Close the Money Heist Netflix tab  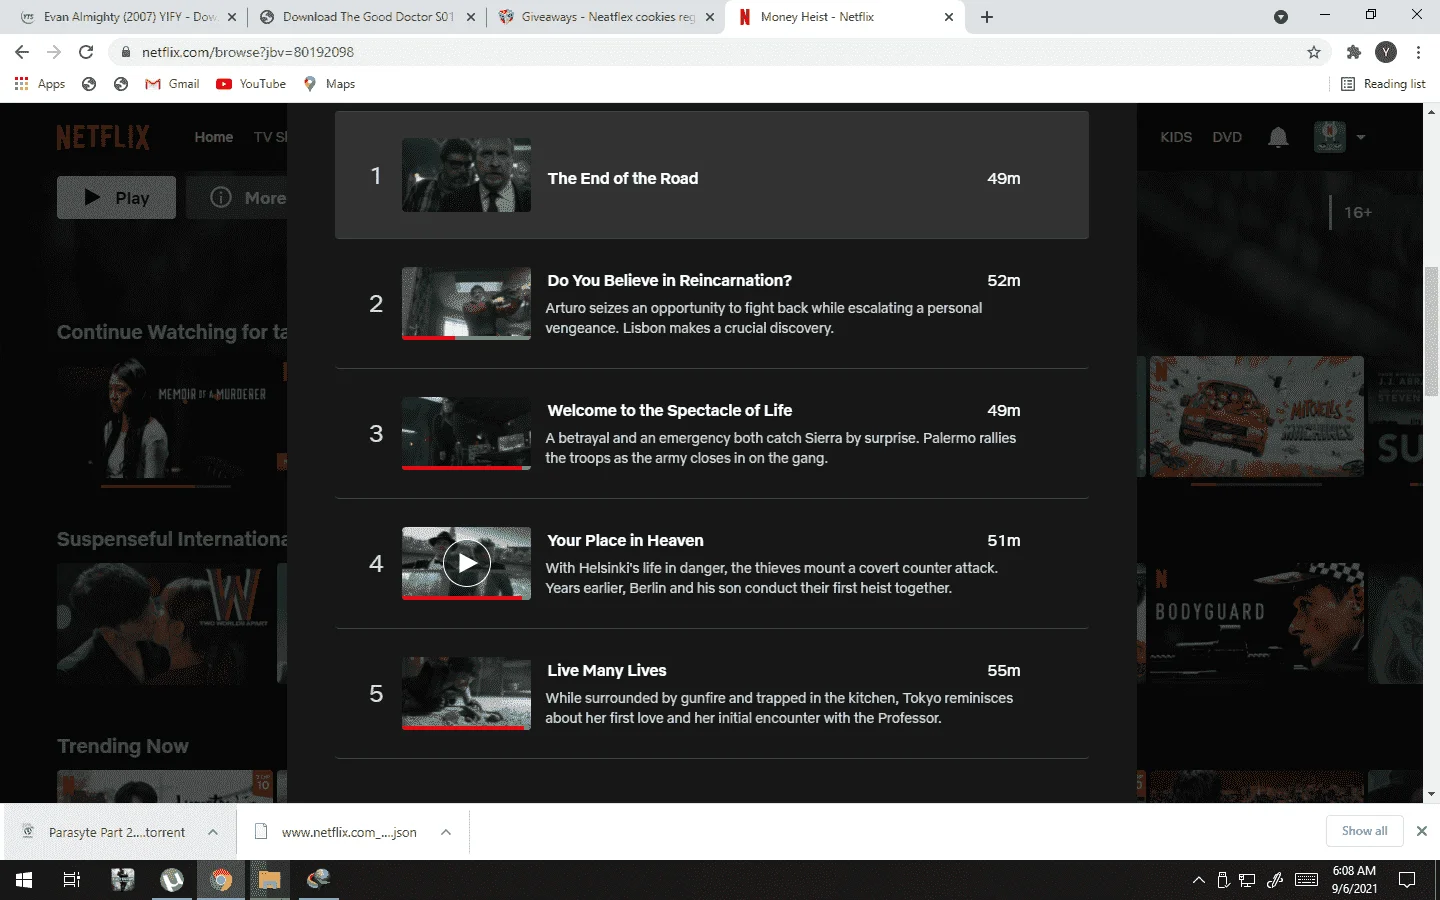(949, 17)
